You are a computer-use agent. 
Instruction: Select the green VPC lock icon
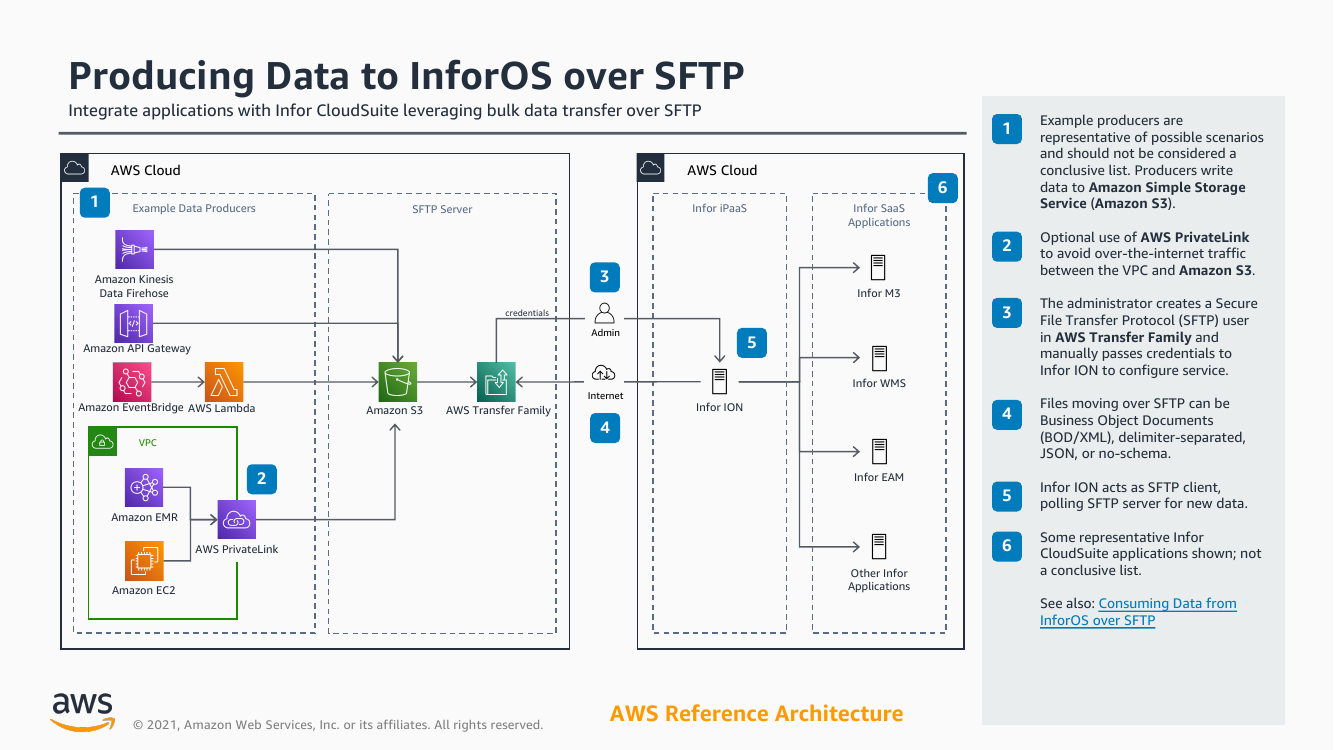click(101, 440)
